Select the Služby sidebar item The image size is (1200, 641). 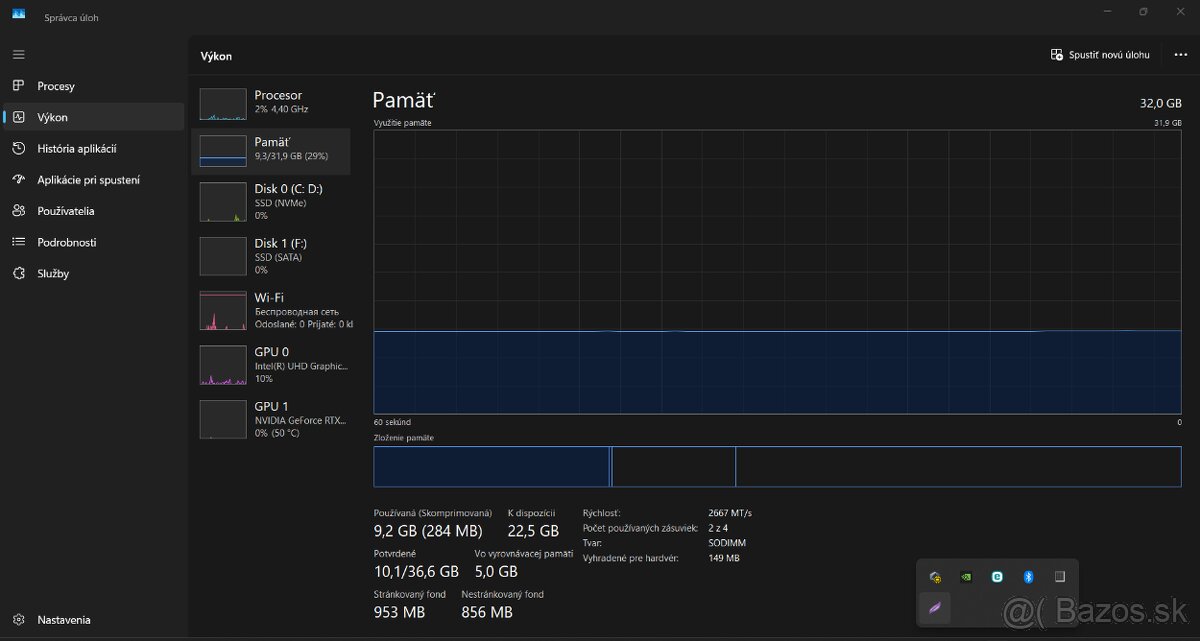click(53, 273)
